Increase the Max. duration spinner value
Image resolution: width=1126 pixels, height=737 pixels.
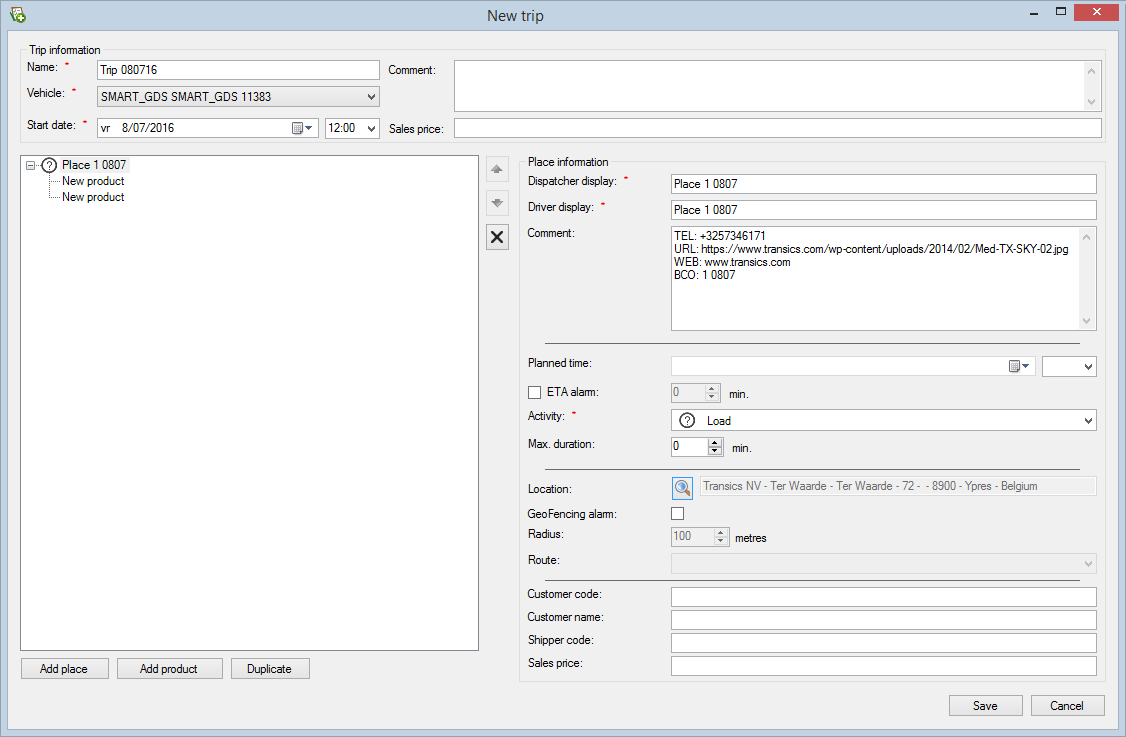click(x=716, y=442)
